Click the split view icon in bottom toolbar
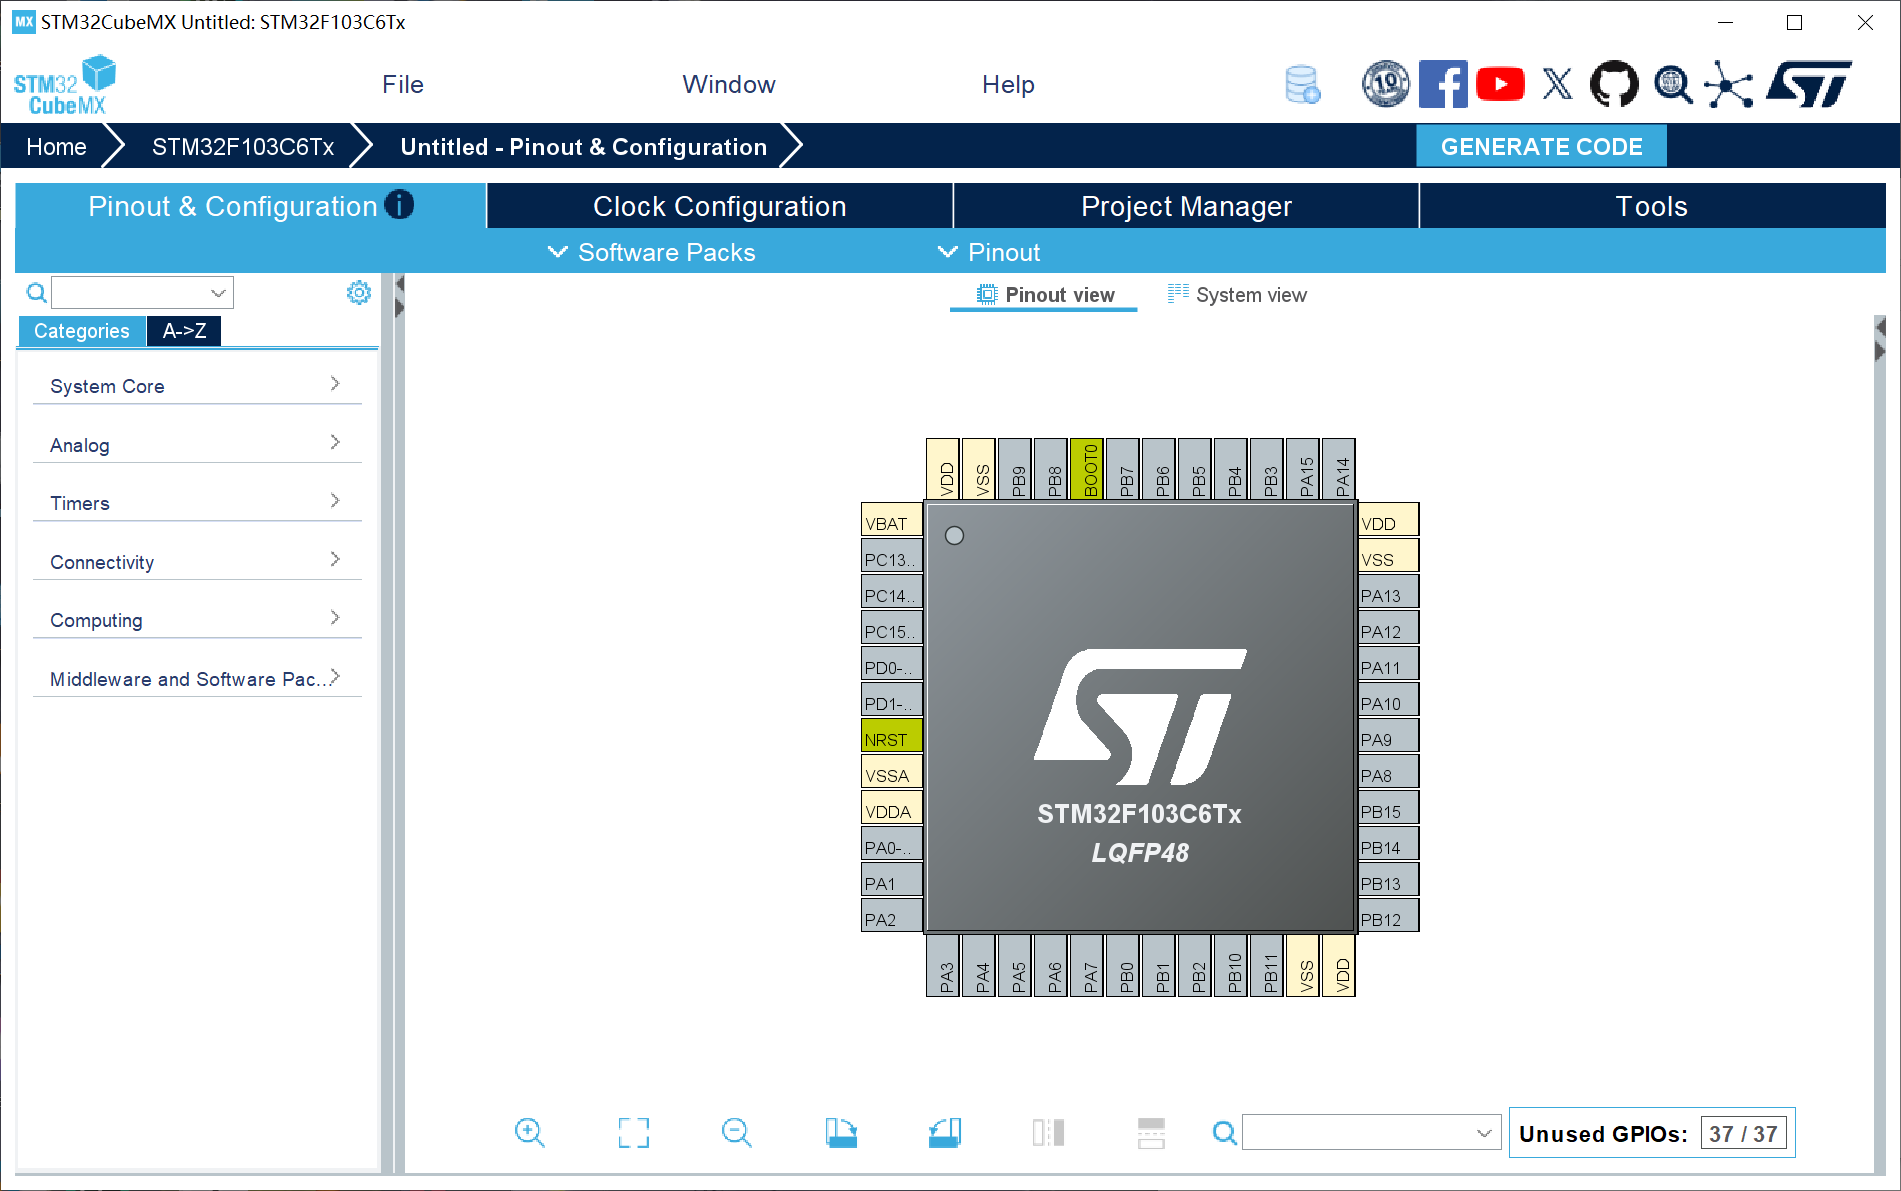The image size is (1901, 1191). point(1048,1132)
